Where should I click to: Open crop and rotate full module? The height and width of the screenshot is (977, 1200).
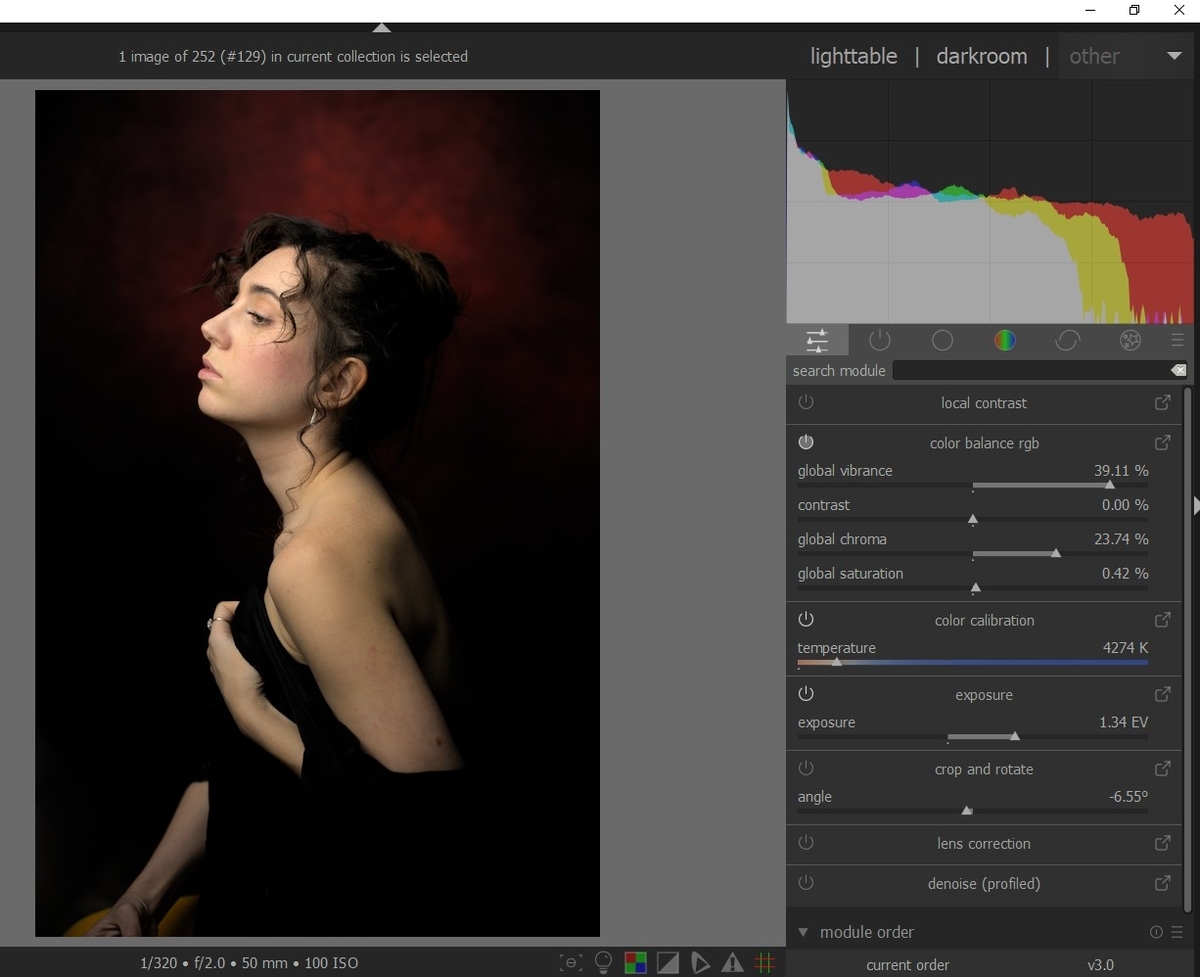[x=1162, y=768]
